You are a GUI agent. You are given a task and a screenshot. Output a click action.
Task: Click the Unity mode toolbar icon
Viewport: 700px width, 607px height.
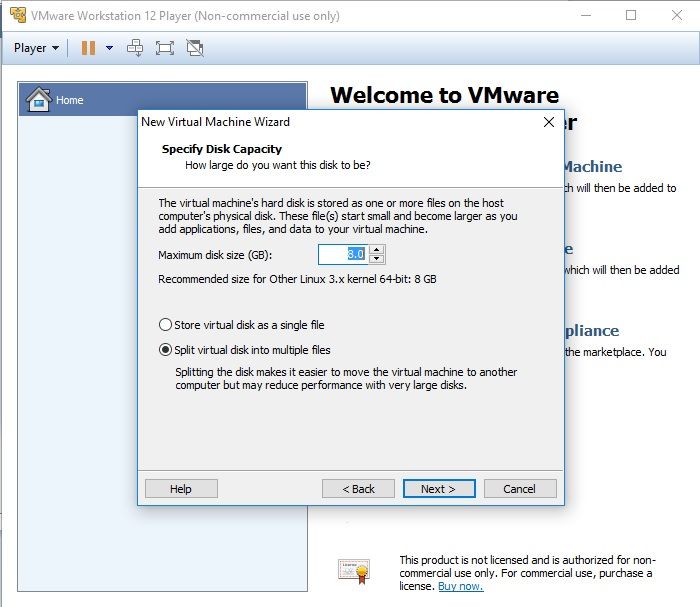coord(195,48)
